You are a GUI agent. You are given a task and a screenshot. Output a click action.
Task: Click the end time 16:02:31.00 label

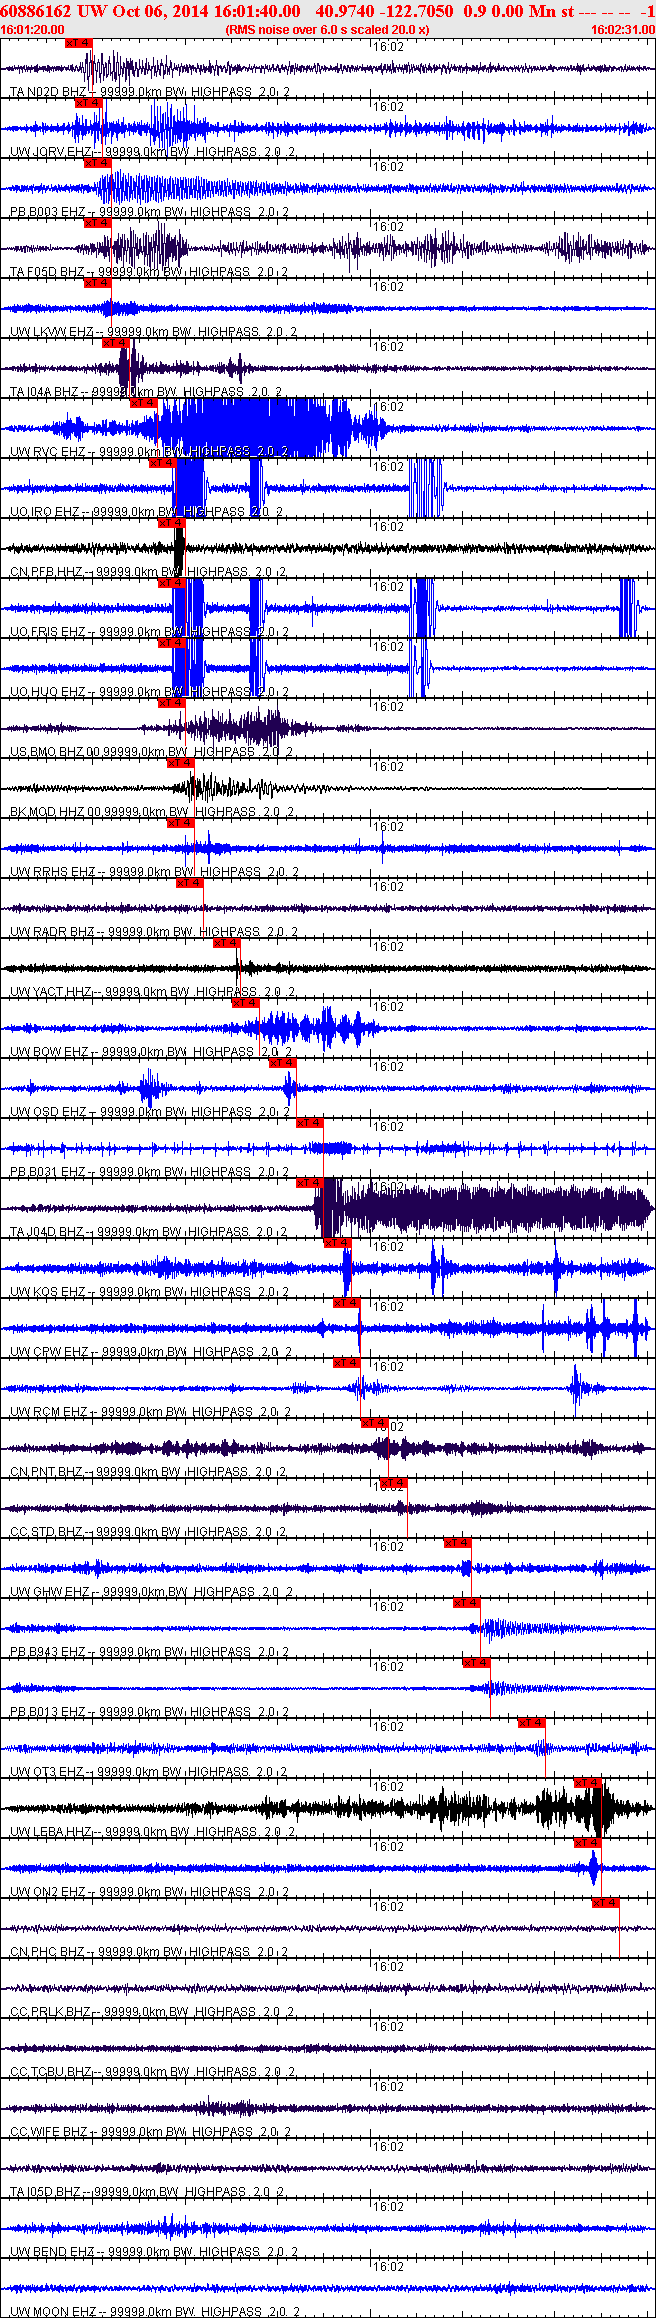click(x=623, y=30)
